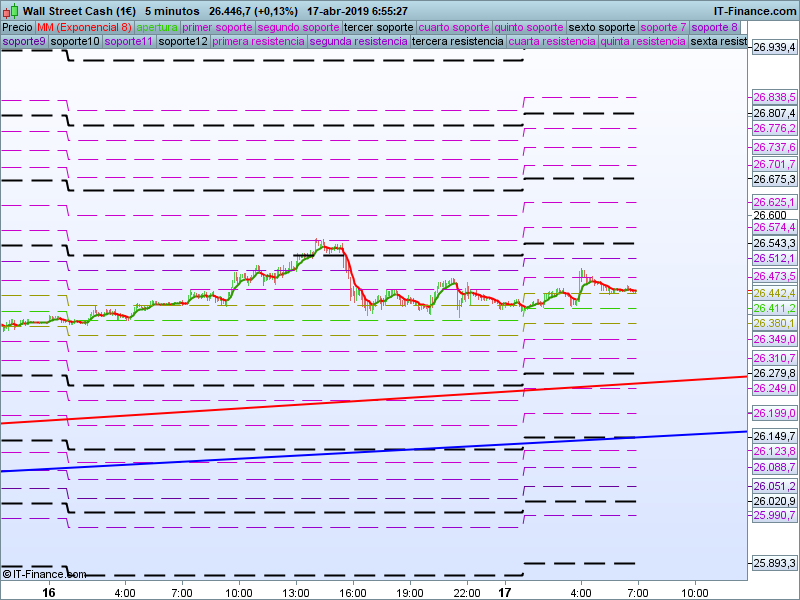Click the quinta resistencia indicator label
The height and width of the screenshot is (600, 800).
[644, 41]
